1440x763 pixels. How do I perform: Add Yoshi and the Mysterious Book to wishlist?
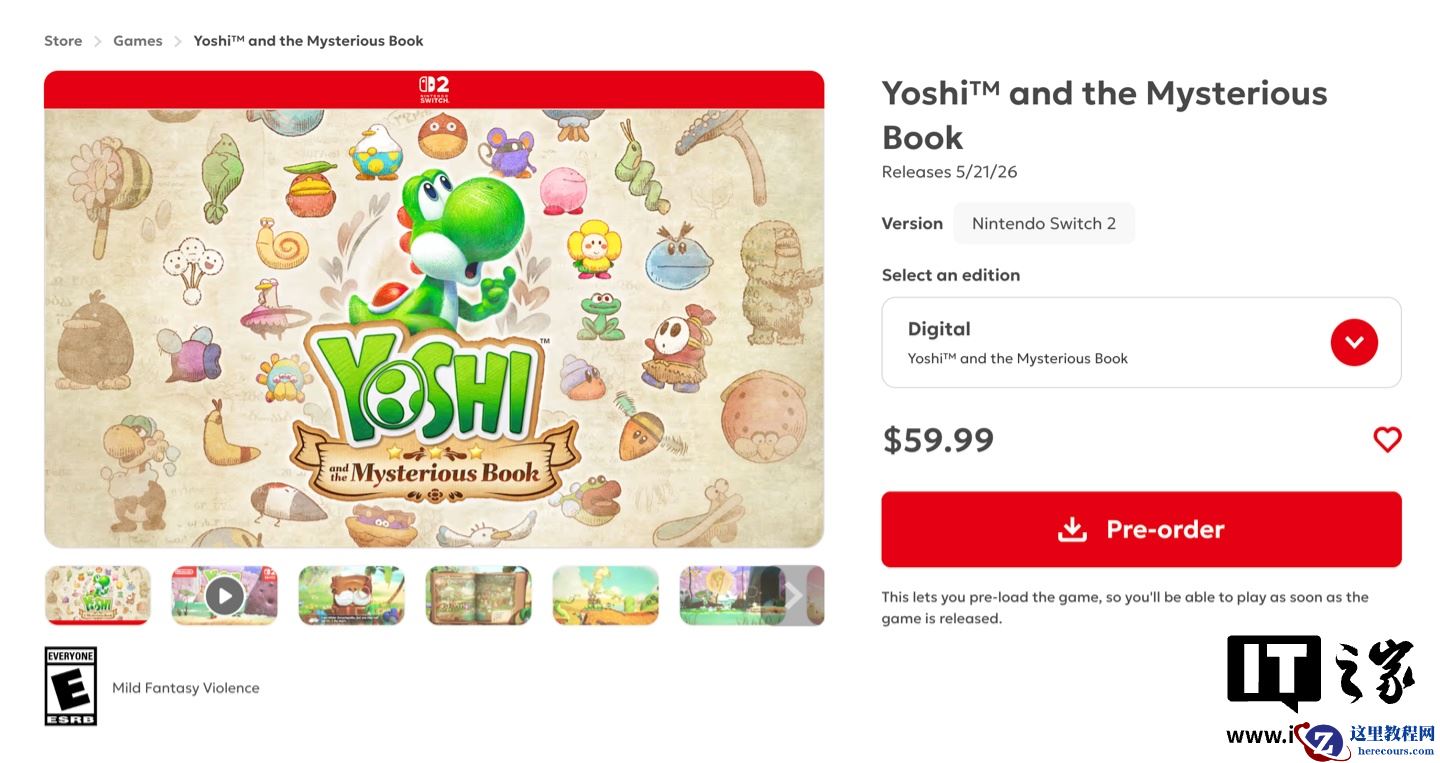1387,439
